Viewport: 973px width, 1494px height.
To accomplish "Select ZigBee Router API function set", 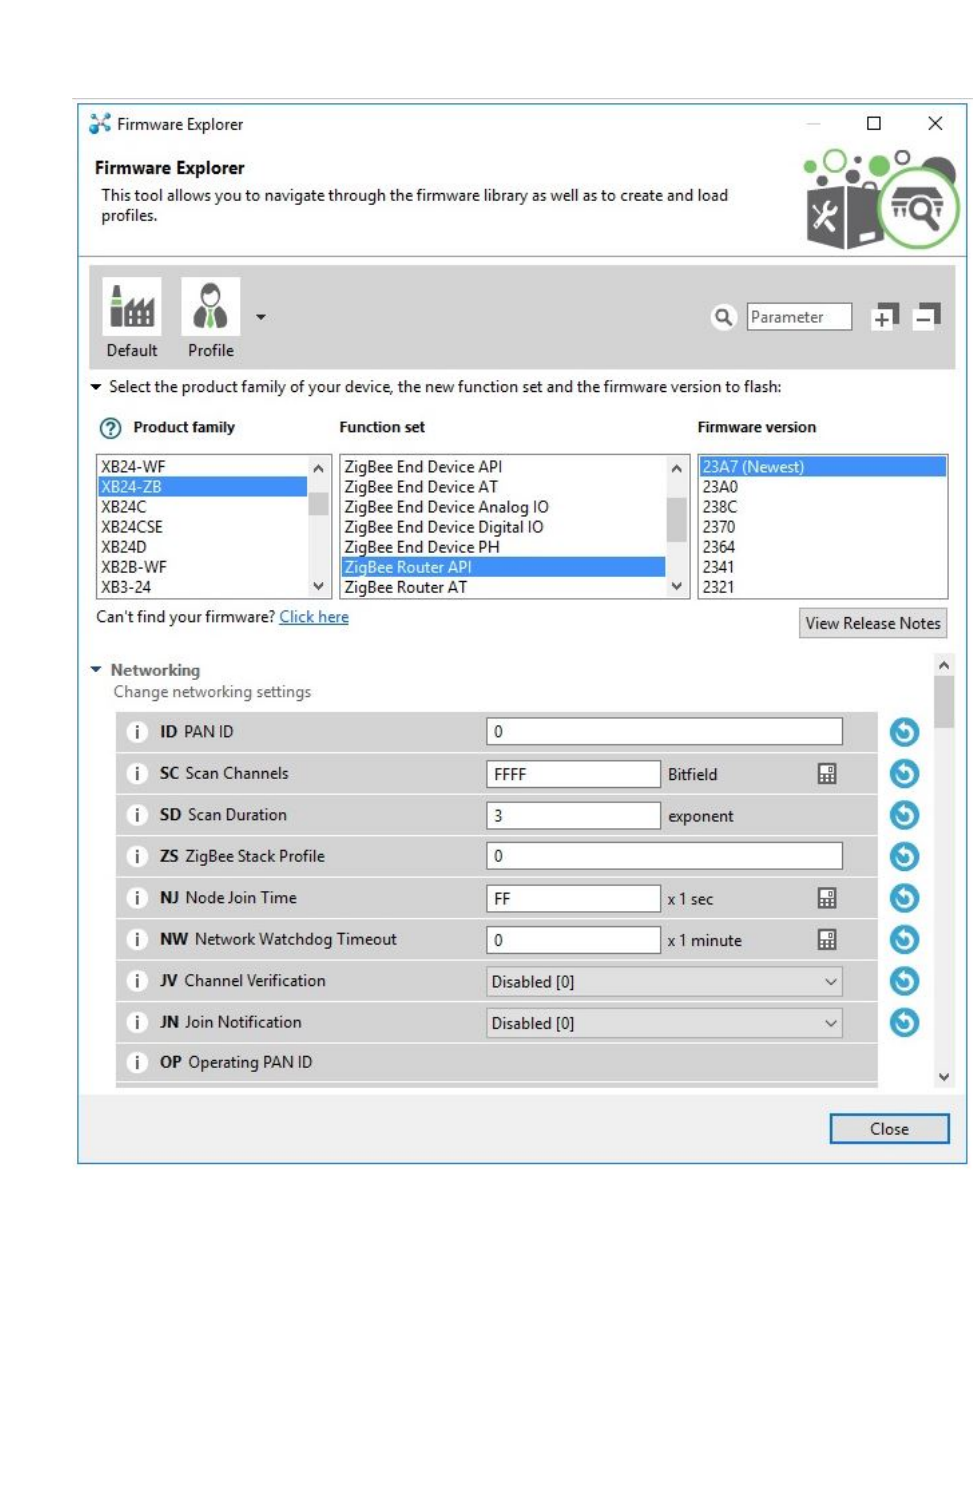I will pyautogui.click(x=503, y=567).
